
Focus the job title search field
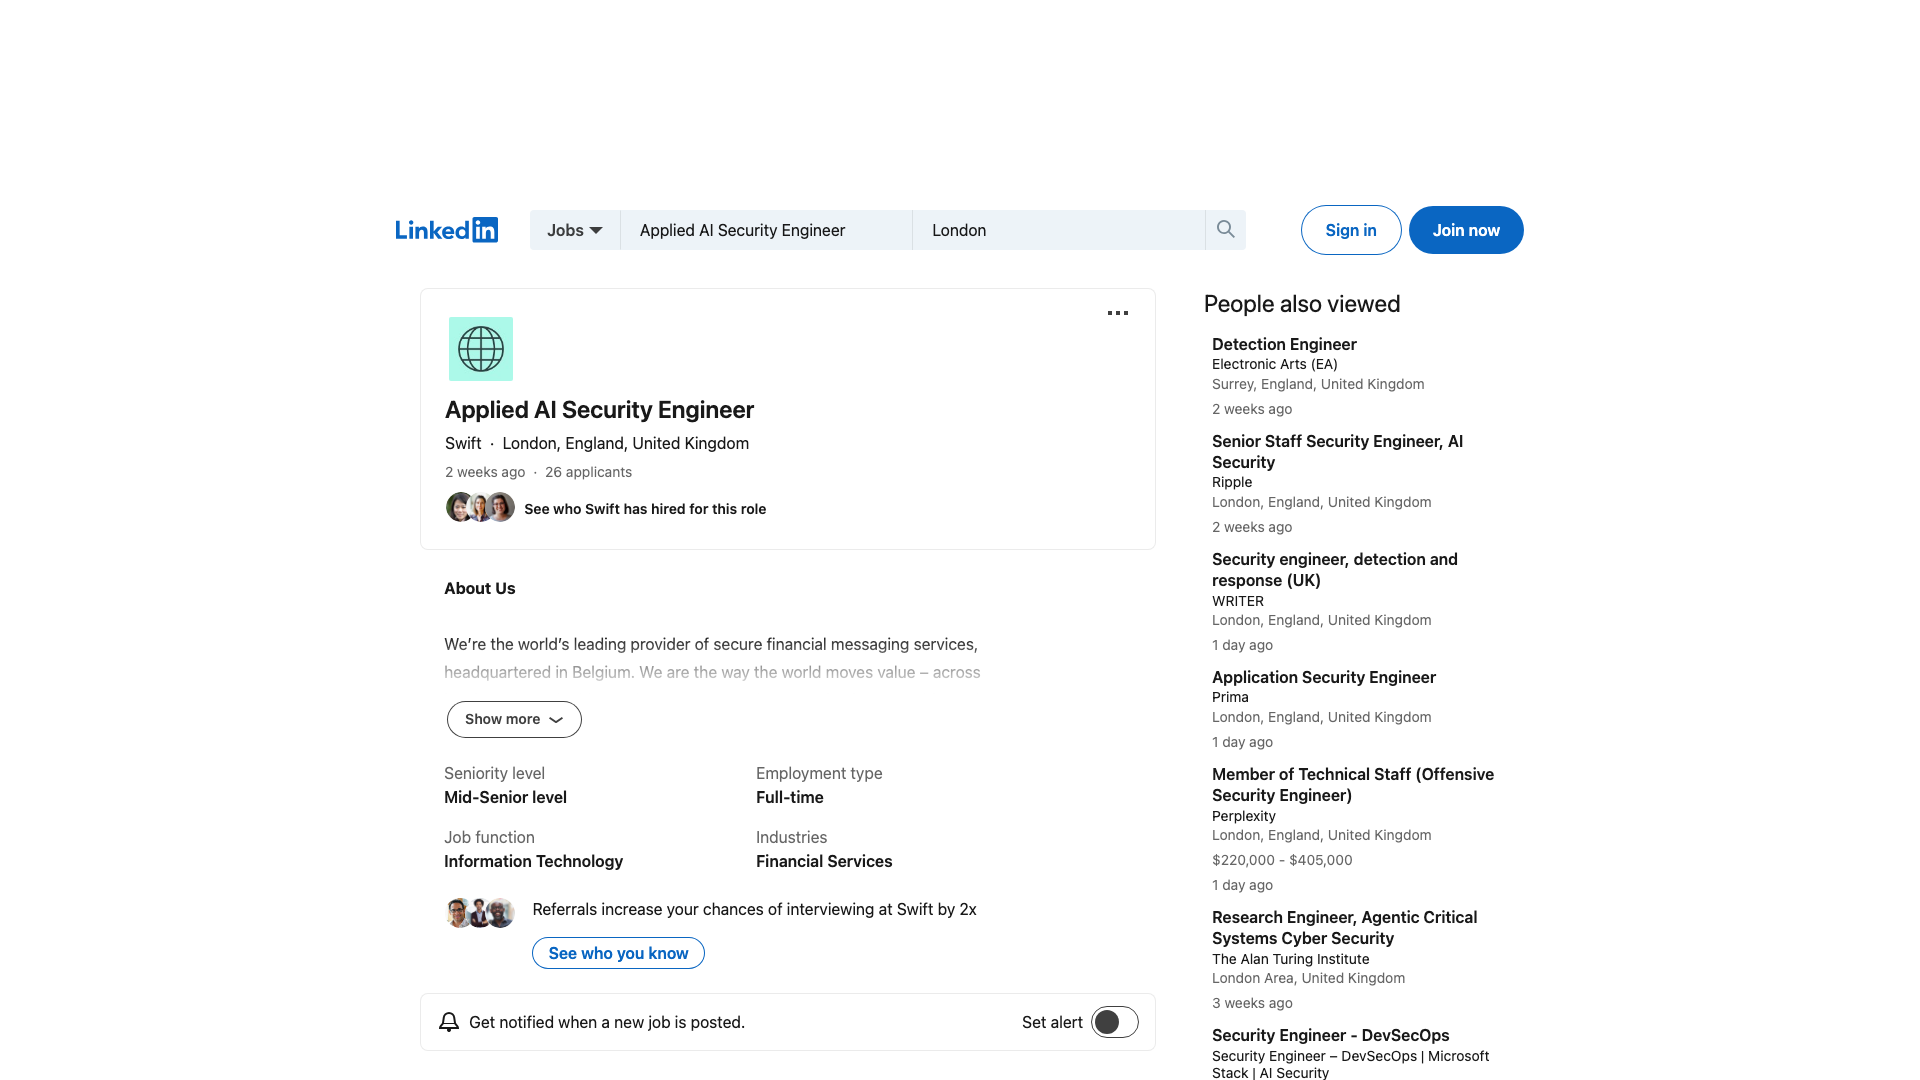click(x=766, y=230)
